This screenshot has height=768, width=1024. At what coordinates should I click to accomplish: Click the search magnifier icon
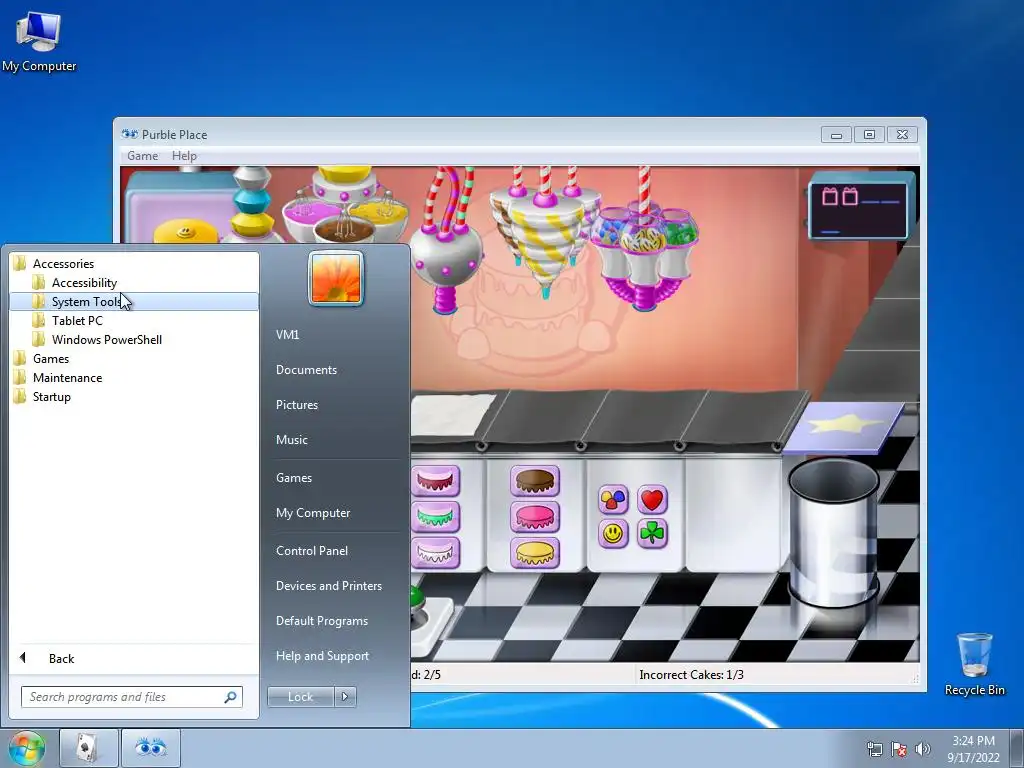click(x=231, y=697)
